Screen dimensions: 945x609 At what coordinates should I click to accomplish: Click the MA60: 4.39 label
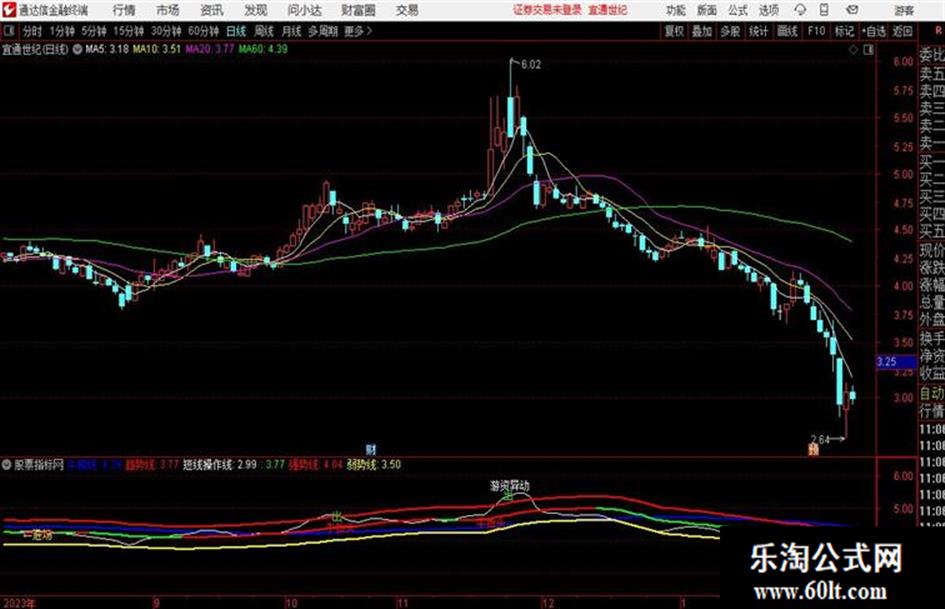point(263,49)
